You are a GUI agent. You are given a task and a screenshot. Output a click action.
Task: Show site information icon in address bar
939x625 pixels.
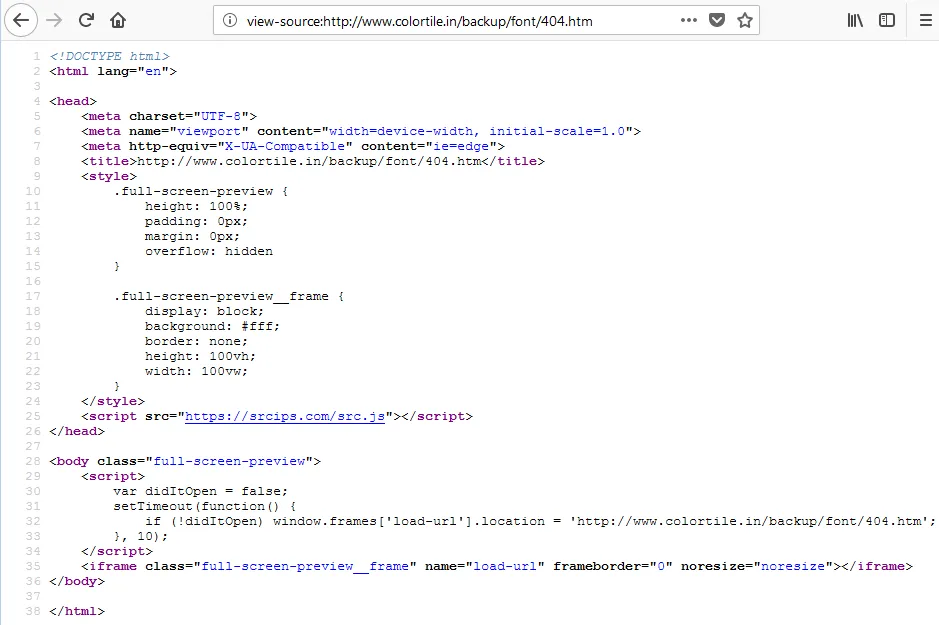pyautogui.click(x=229, y=20)
